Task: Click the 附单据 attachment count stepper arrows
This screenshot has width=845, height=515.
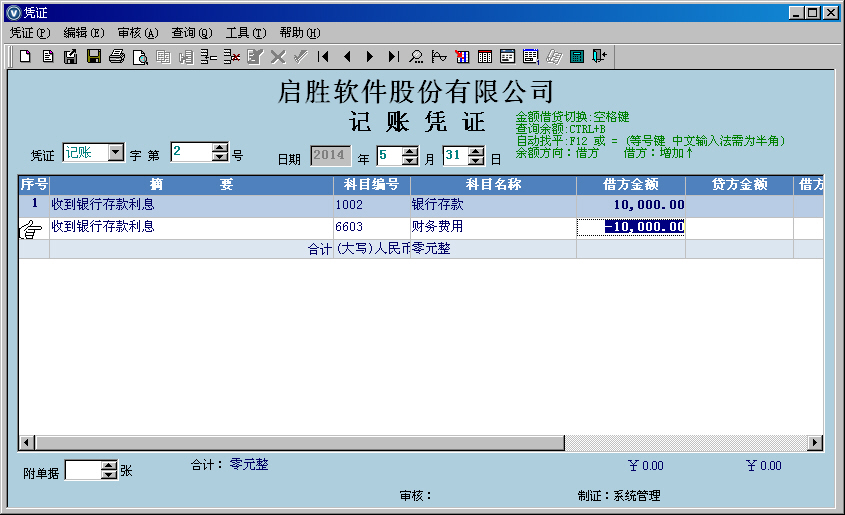Action: [109, 470]
